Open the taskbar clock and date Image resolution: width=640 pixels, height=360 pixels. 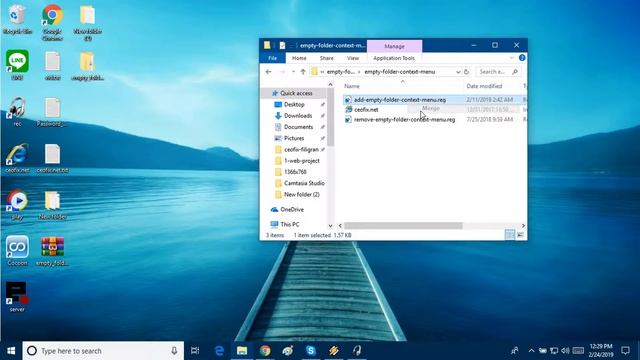[x=601, y=350]
